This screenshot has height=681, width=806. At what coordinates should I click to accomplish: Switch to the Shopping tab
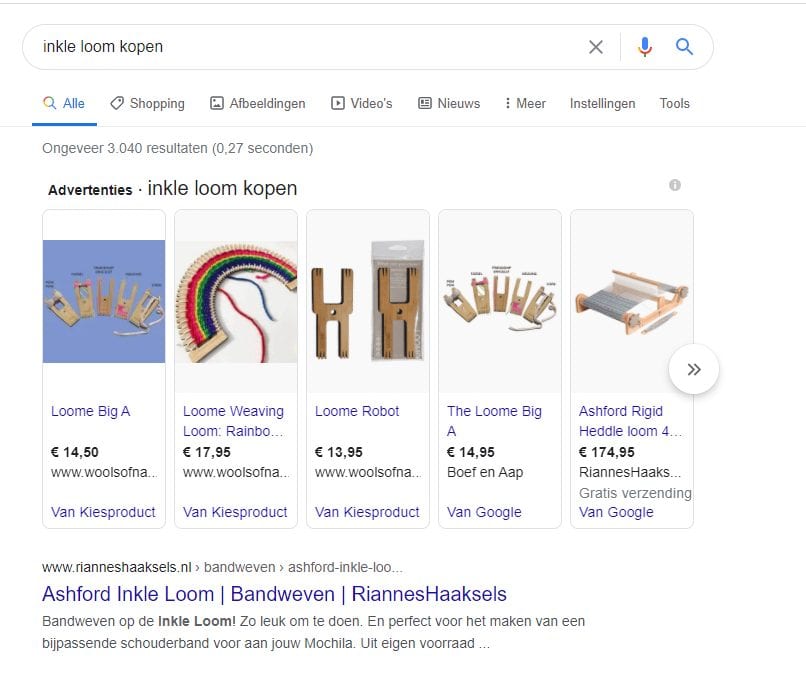(148, 103)
